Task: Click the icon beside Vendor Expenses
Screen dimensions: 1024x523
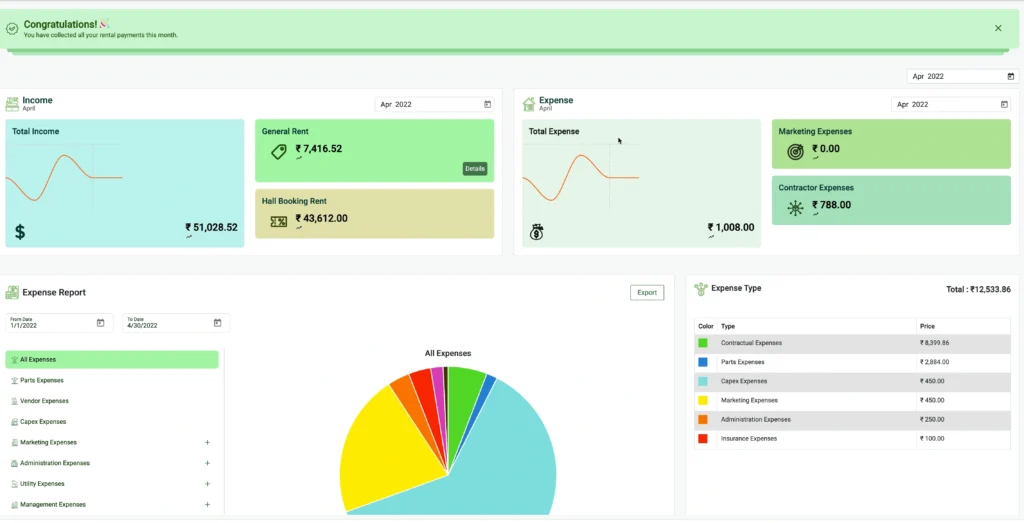Action: (14, 402)
